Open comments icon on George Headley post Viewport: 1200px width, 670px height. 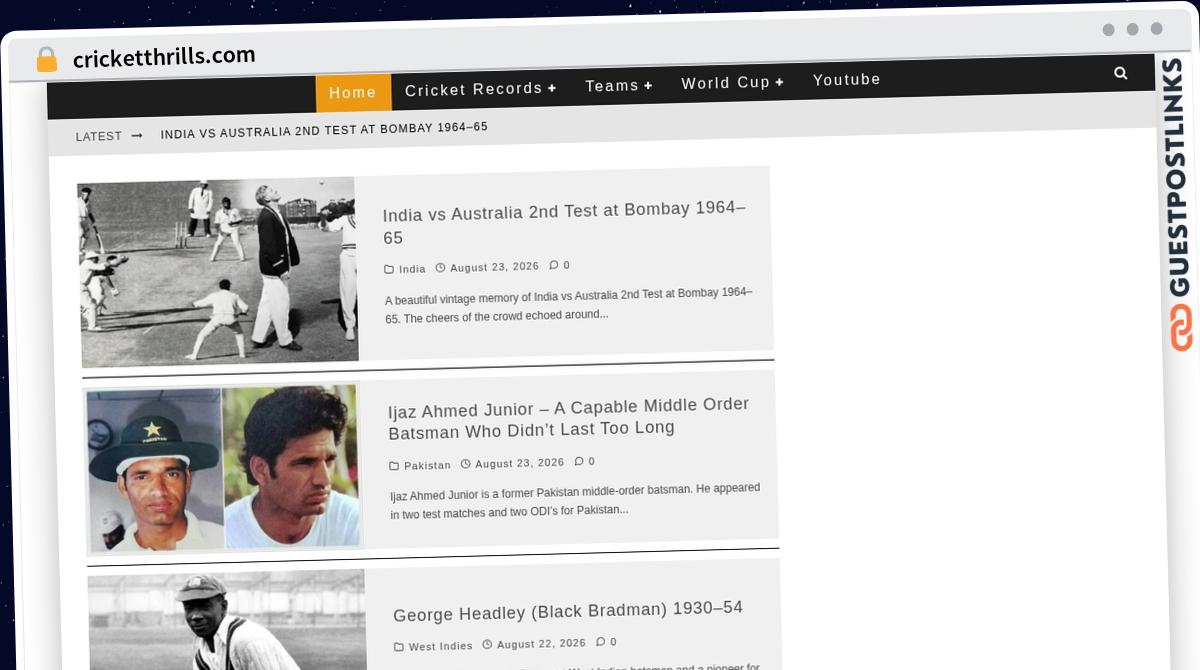click(601, 642)
